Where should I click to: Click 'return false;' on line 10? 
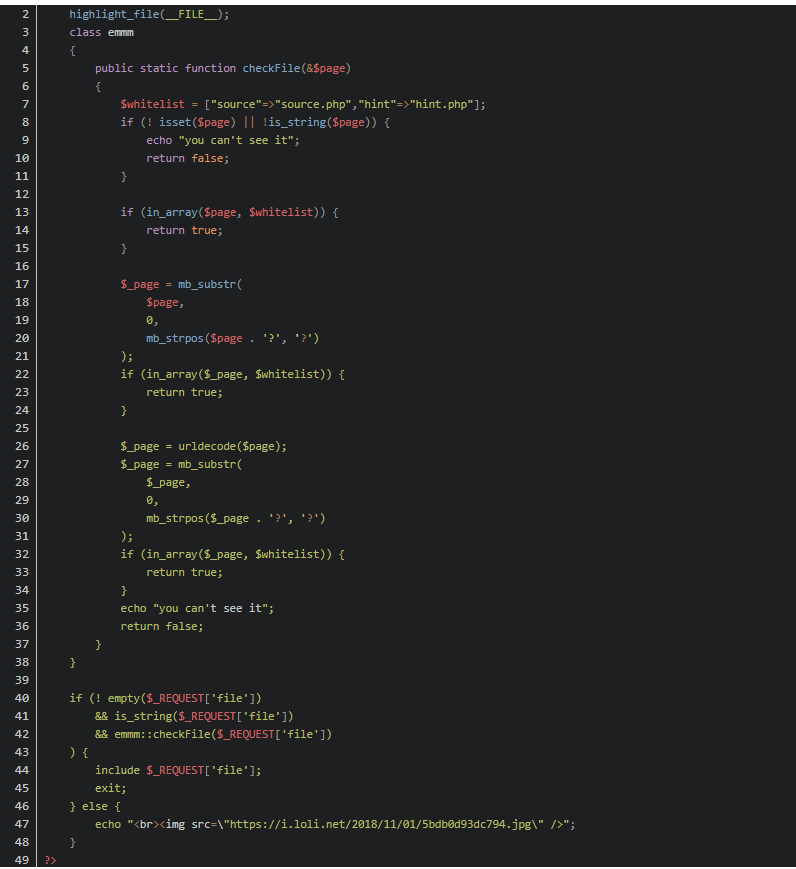pyautogui.click(x=187, y=159)
